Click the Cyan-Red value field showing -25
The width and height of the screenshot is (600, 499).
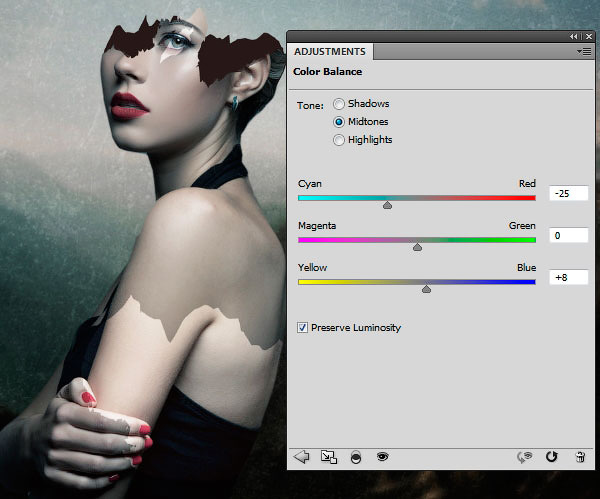point(569,194)
